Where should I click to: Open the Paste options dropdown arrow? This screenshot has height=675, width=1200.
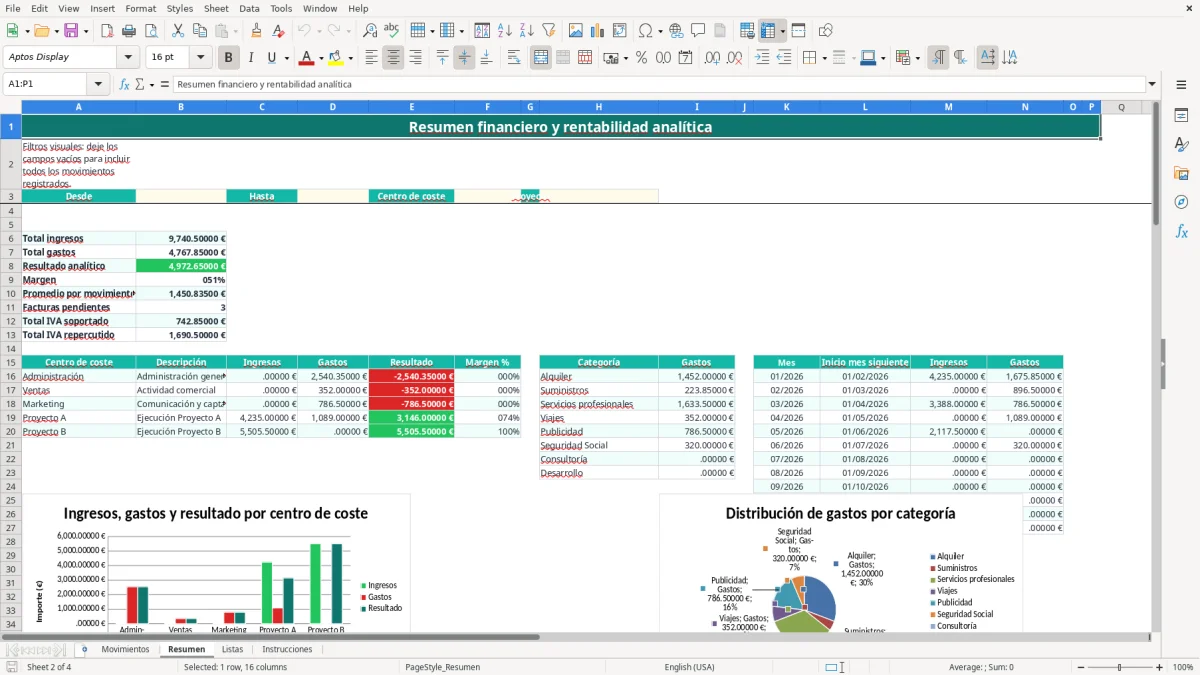235,30
